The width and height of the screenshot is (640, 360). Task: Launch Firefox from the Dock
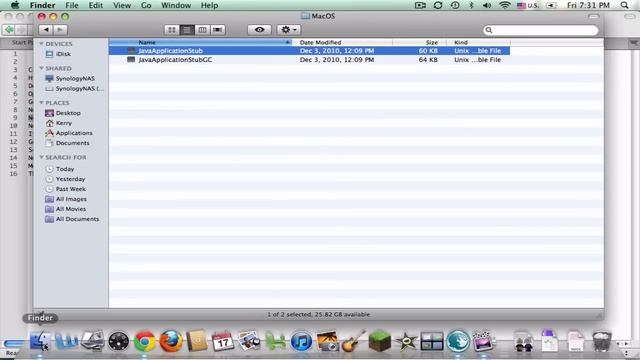click(x=171, y=341)
